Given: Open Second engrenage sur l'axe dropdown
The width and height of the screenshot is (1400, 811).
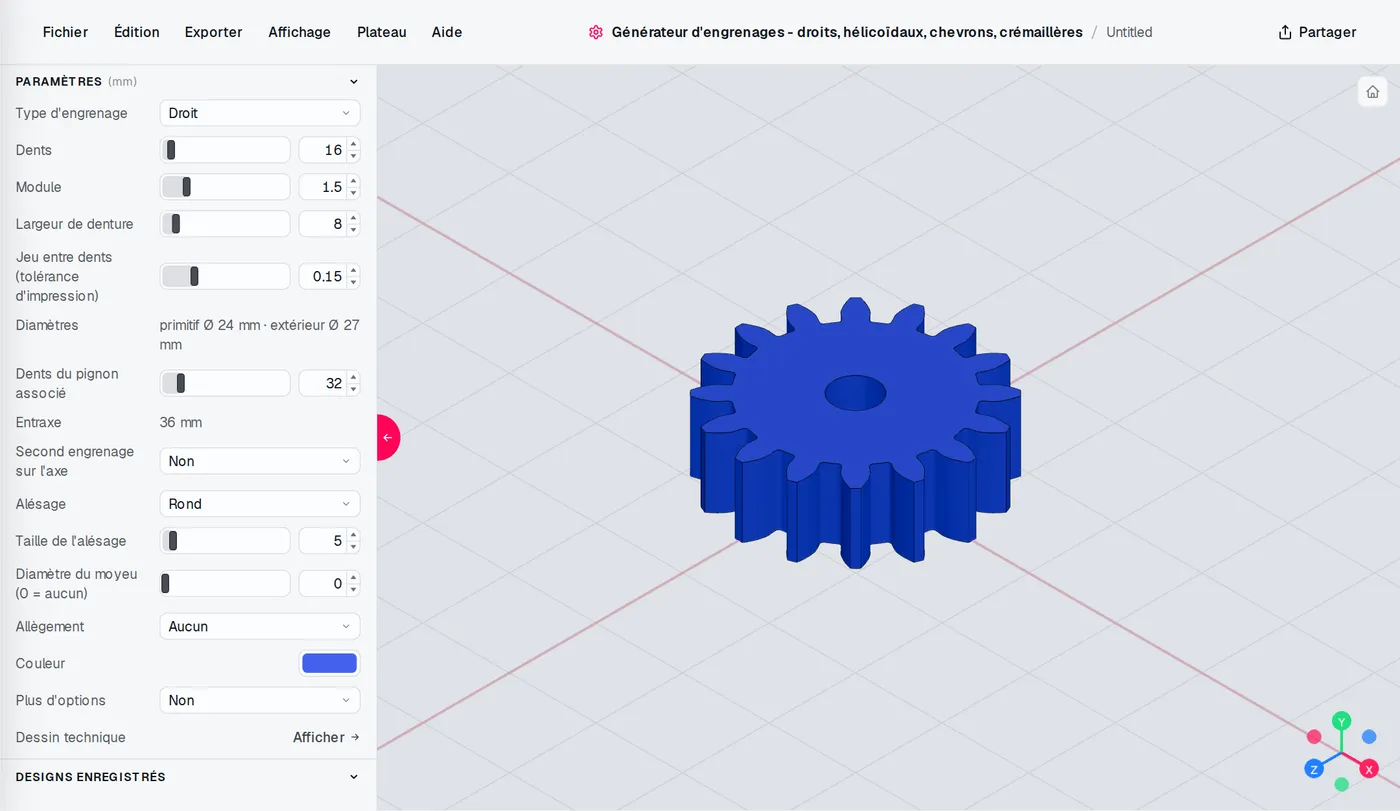Looking at the screenshot, I should click(x=260, y=461).
